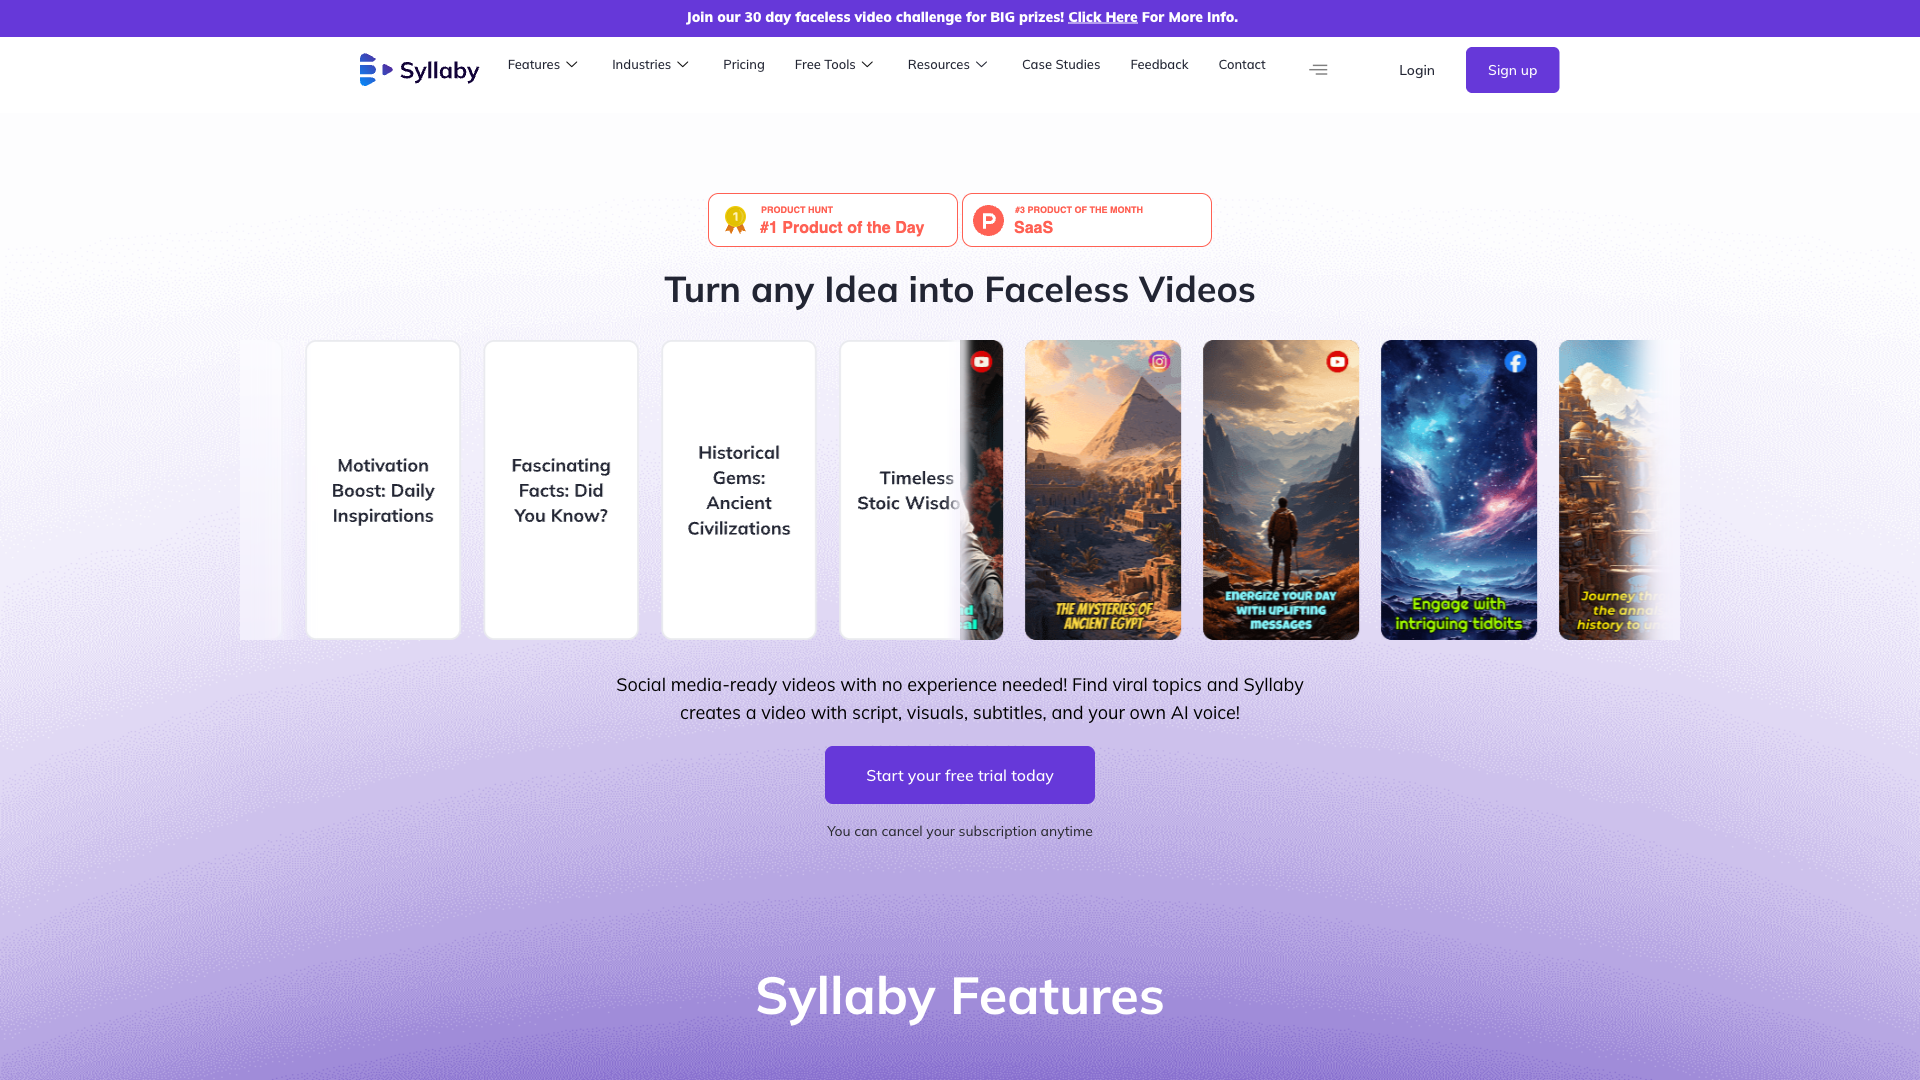Click the Sign up button
Screen dimensions: 1920x1080
[x=1512, y=70]
